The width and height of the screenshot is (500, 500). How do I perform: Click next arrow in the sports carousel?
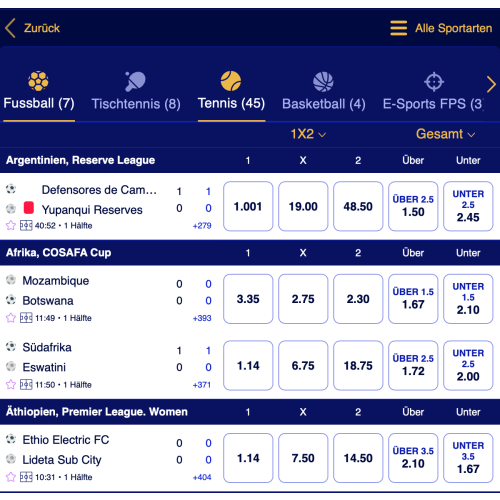coord(491,84)
